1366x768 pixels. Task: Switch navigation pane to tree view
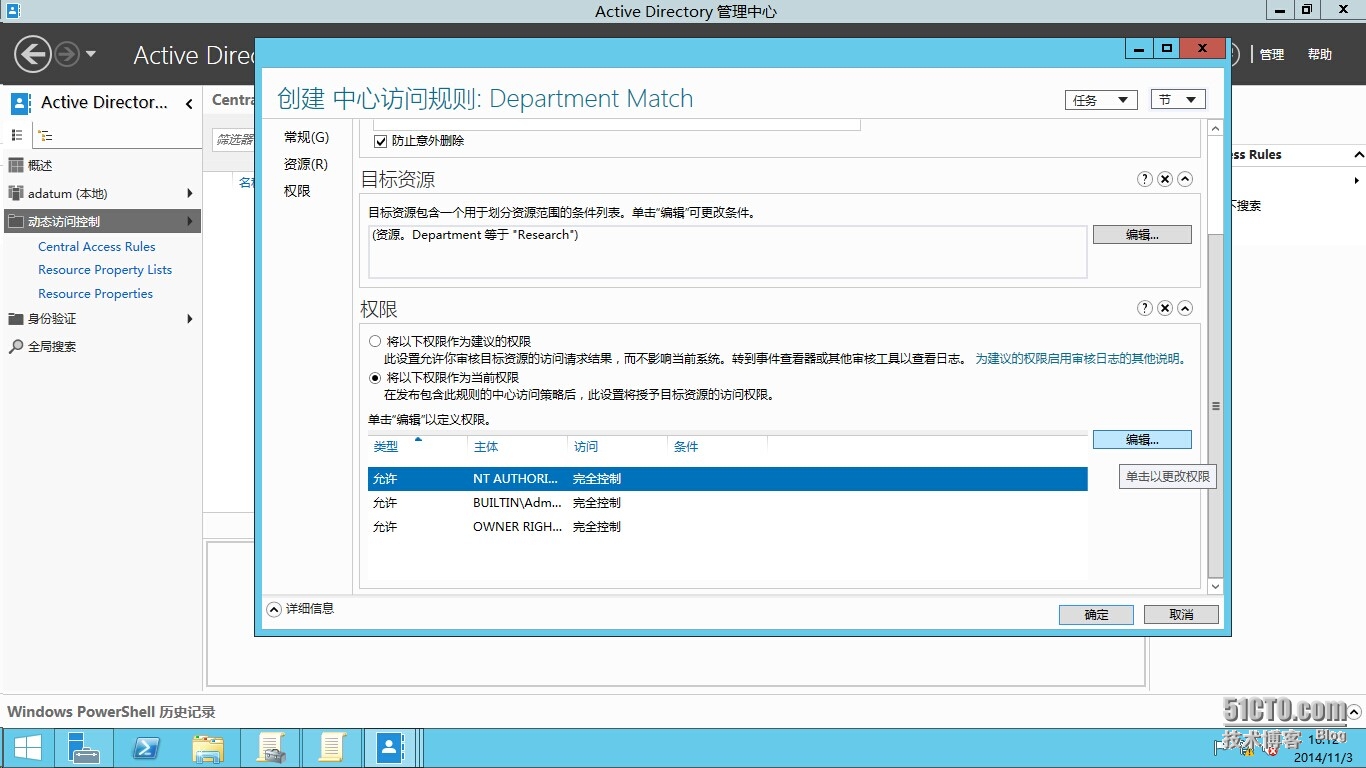point(44,135)
